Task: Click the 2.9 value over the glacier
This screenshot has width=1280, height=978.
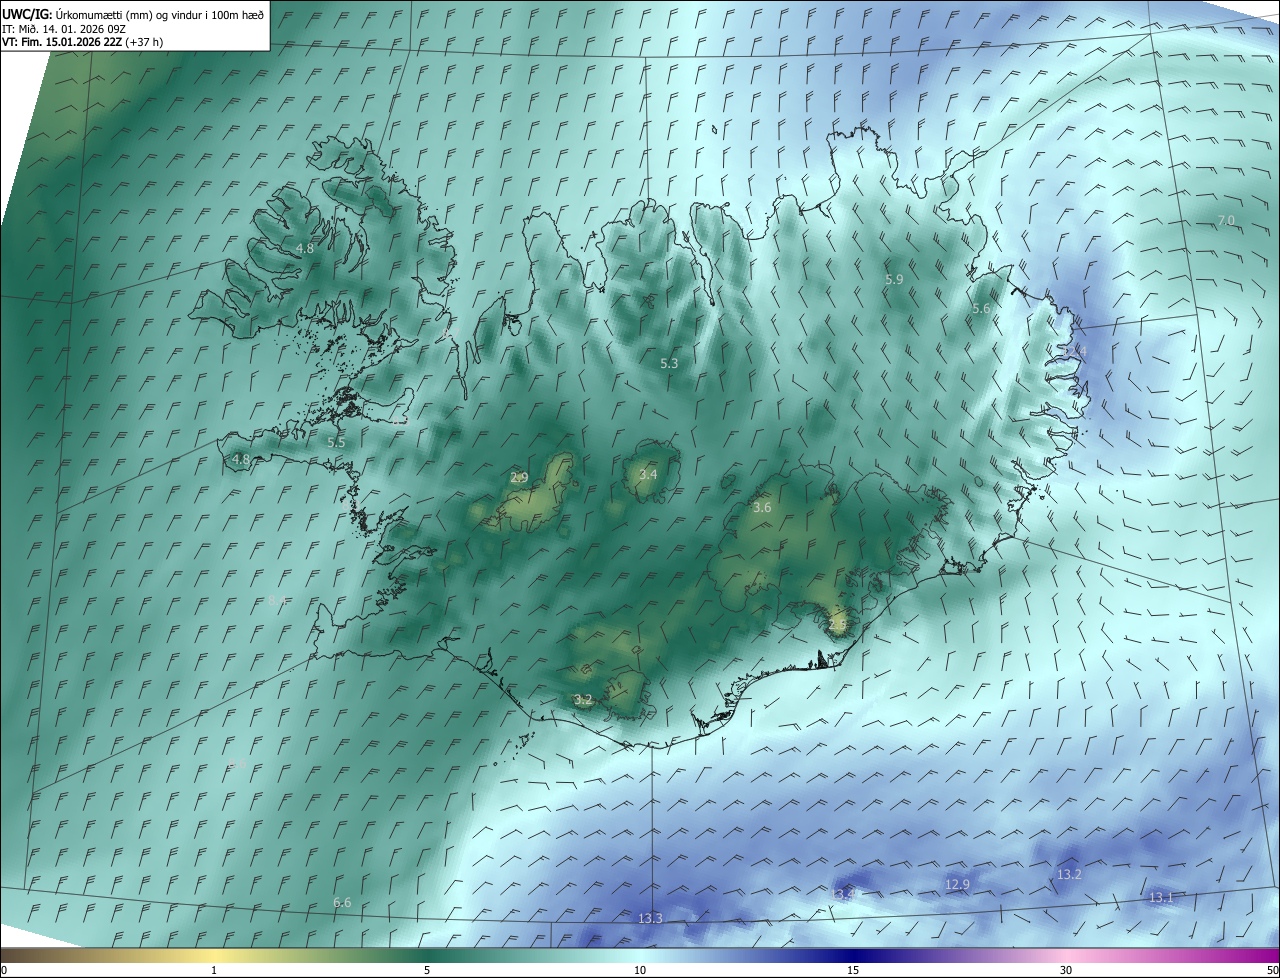Action: click(519, 478)
